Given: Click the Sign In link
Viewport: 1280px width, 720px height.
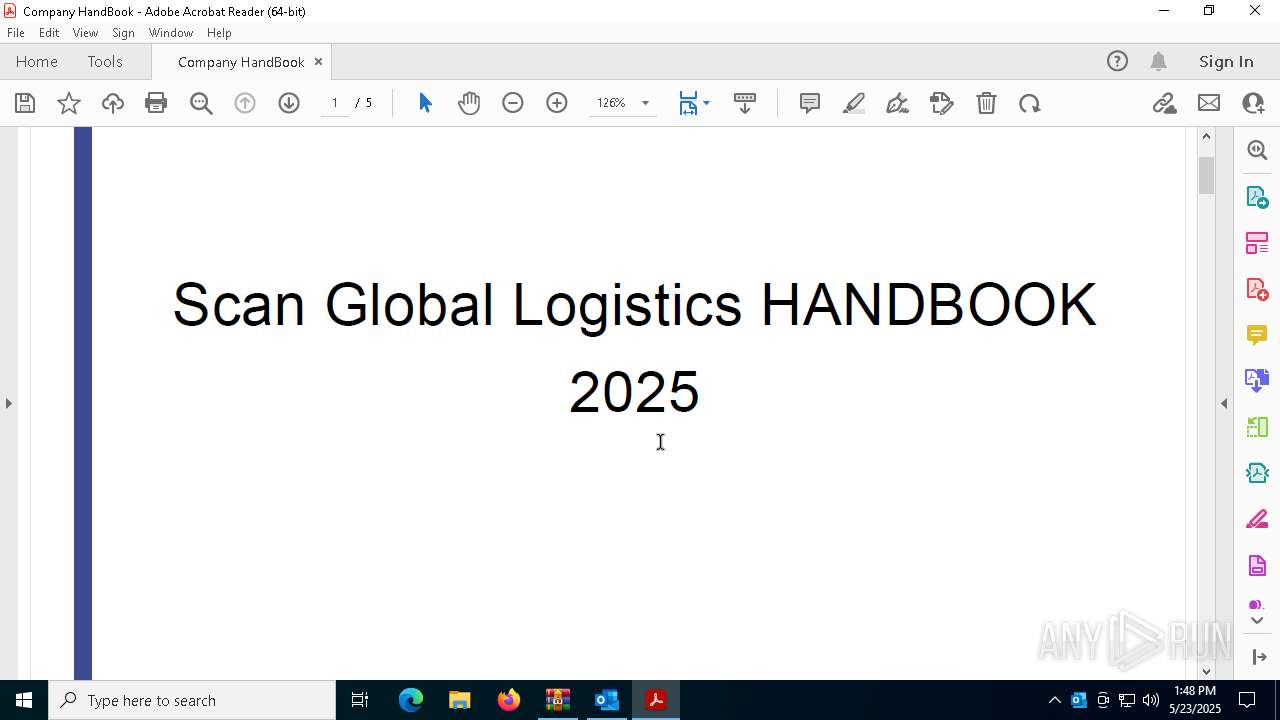Looking at the screenshot, I should tap(1226, 61).
